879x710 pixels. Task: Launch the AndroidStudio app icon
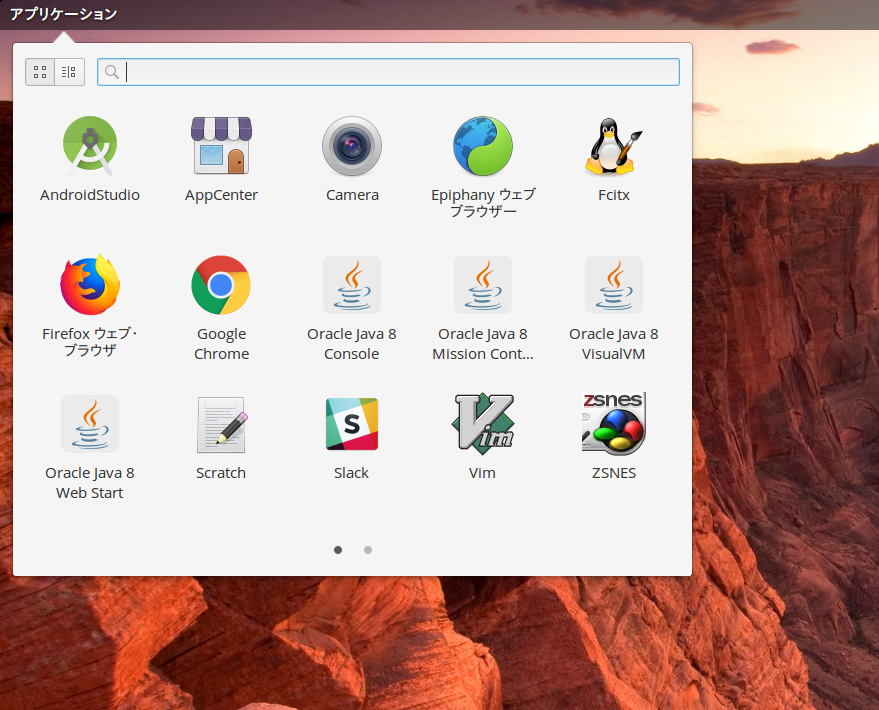pos(90,146)
